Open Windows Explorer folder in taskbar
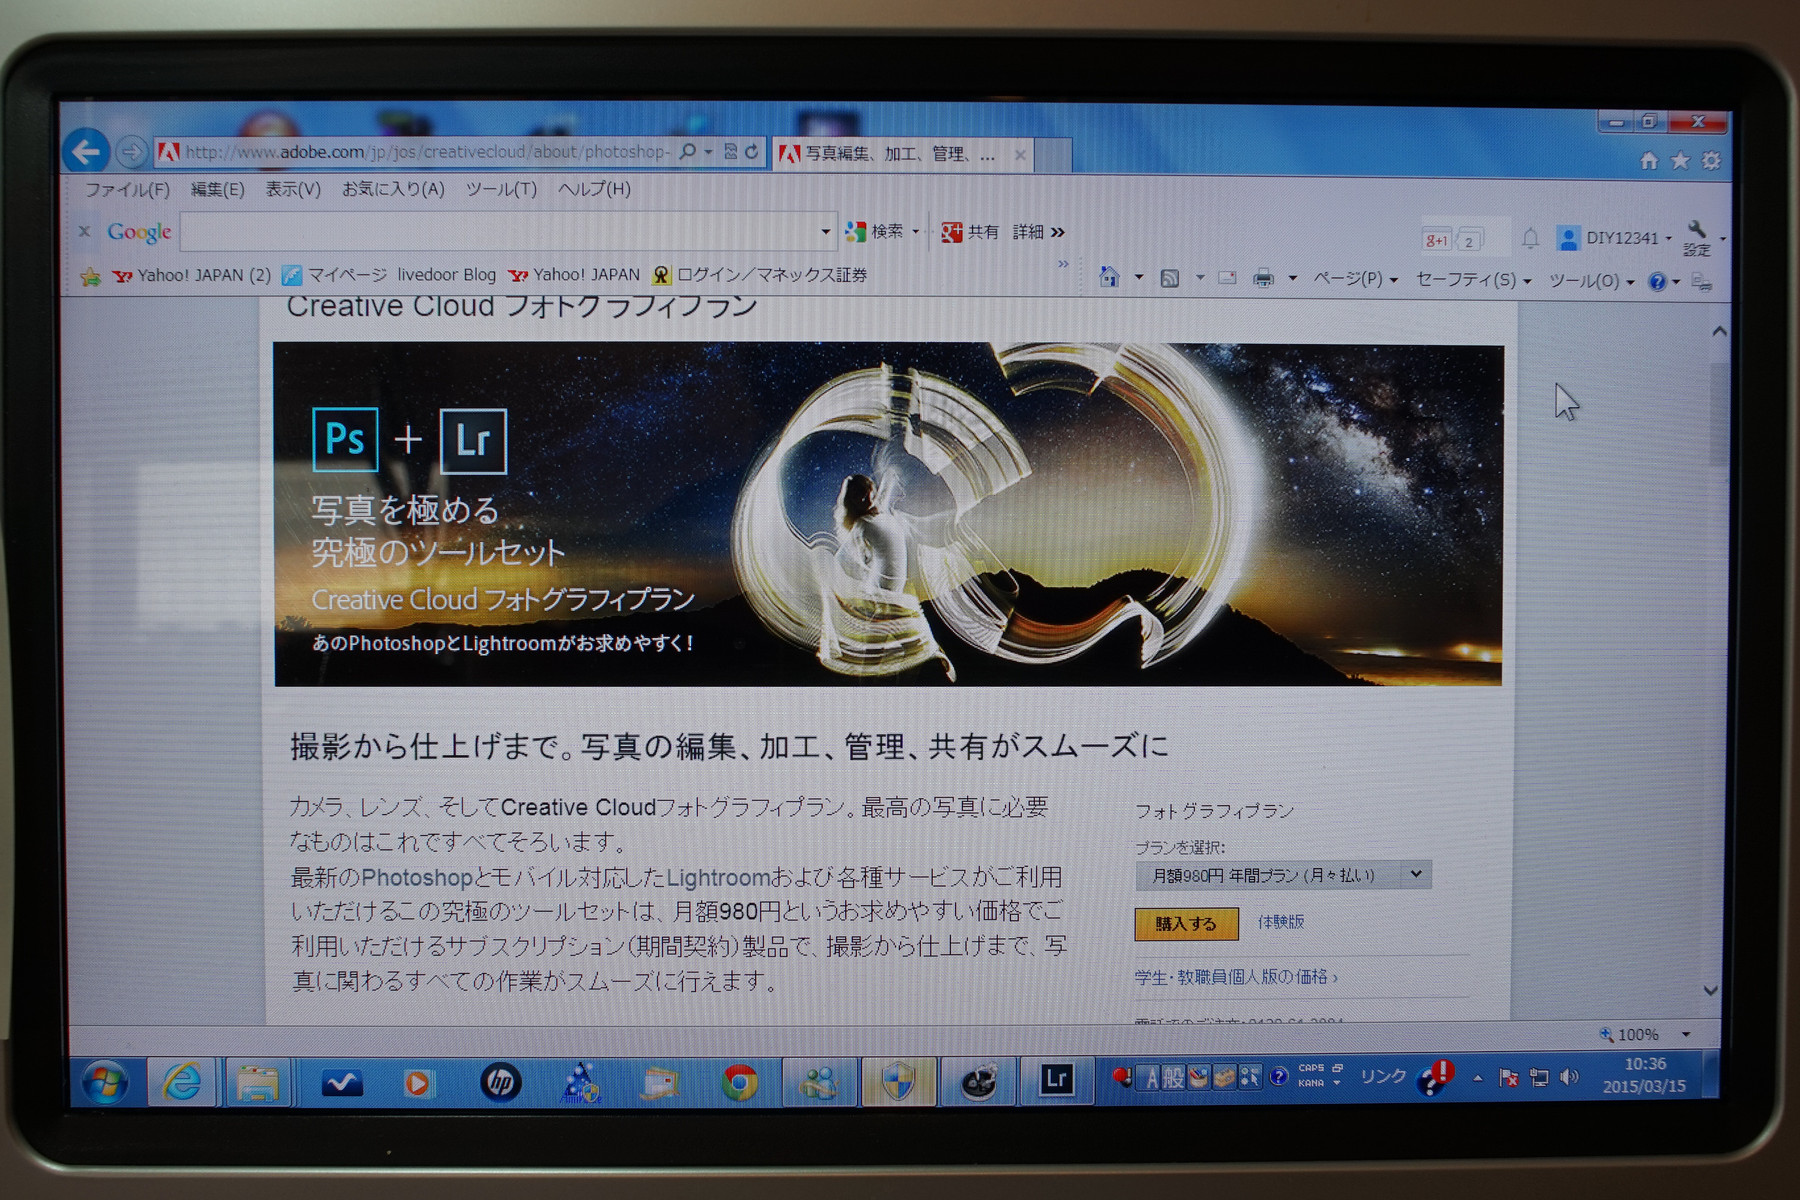The width and height of the screenshot is (1800, 1200). [257, 1083]
